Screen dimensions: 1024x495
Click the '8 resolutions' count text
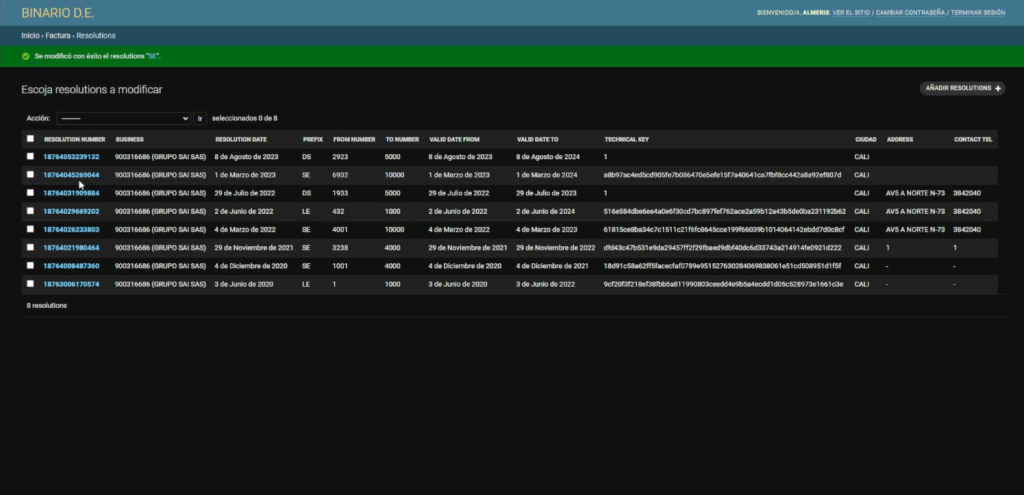(46, 306)
